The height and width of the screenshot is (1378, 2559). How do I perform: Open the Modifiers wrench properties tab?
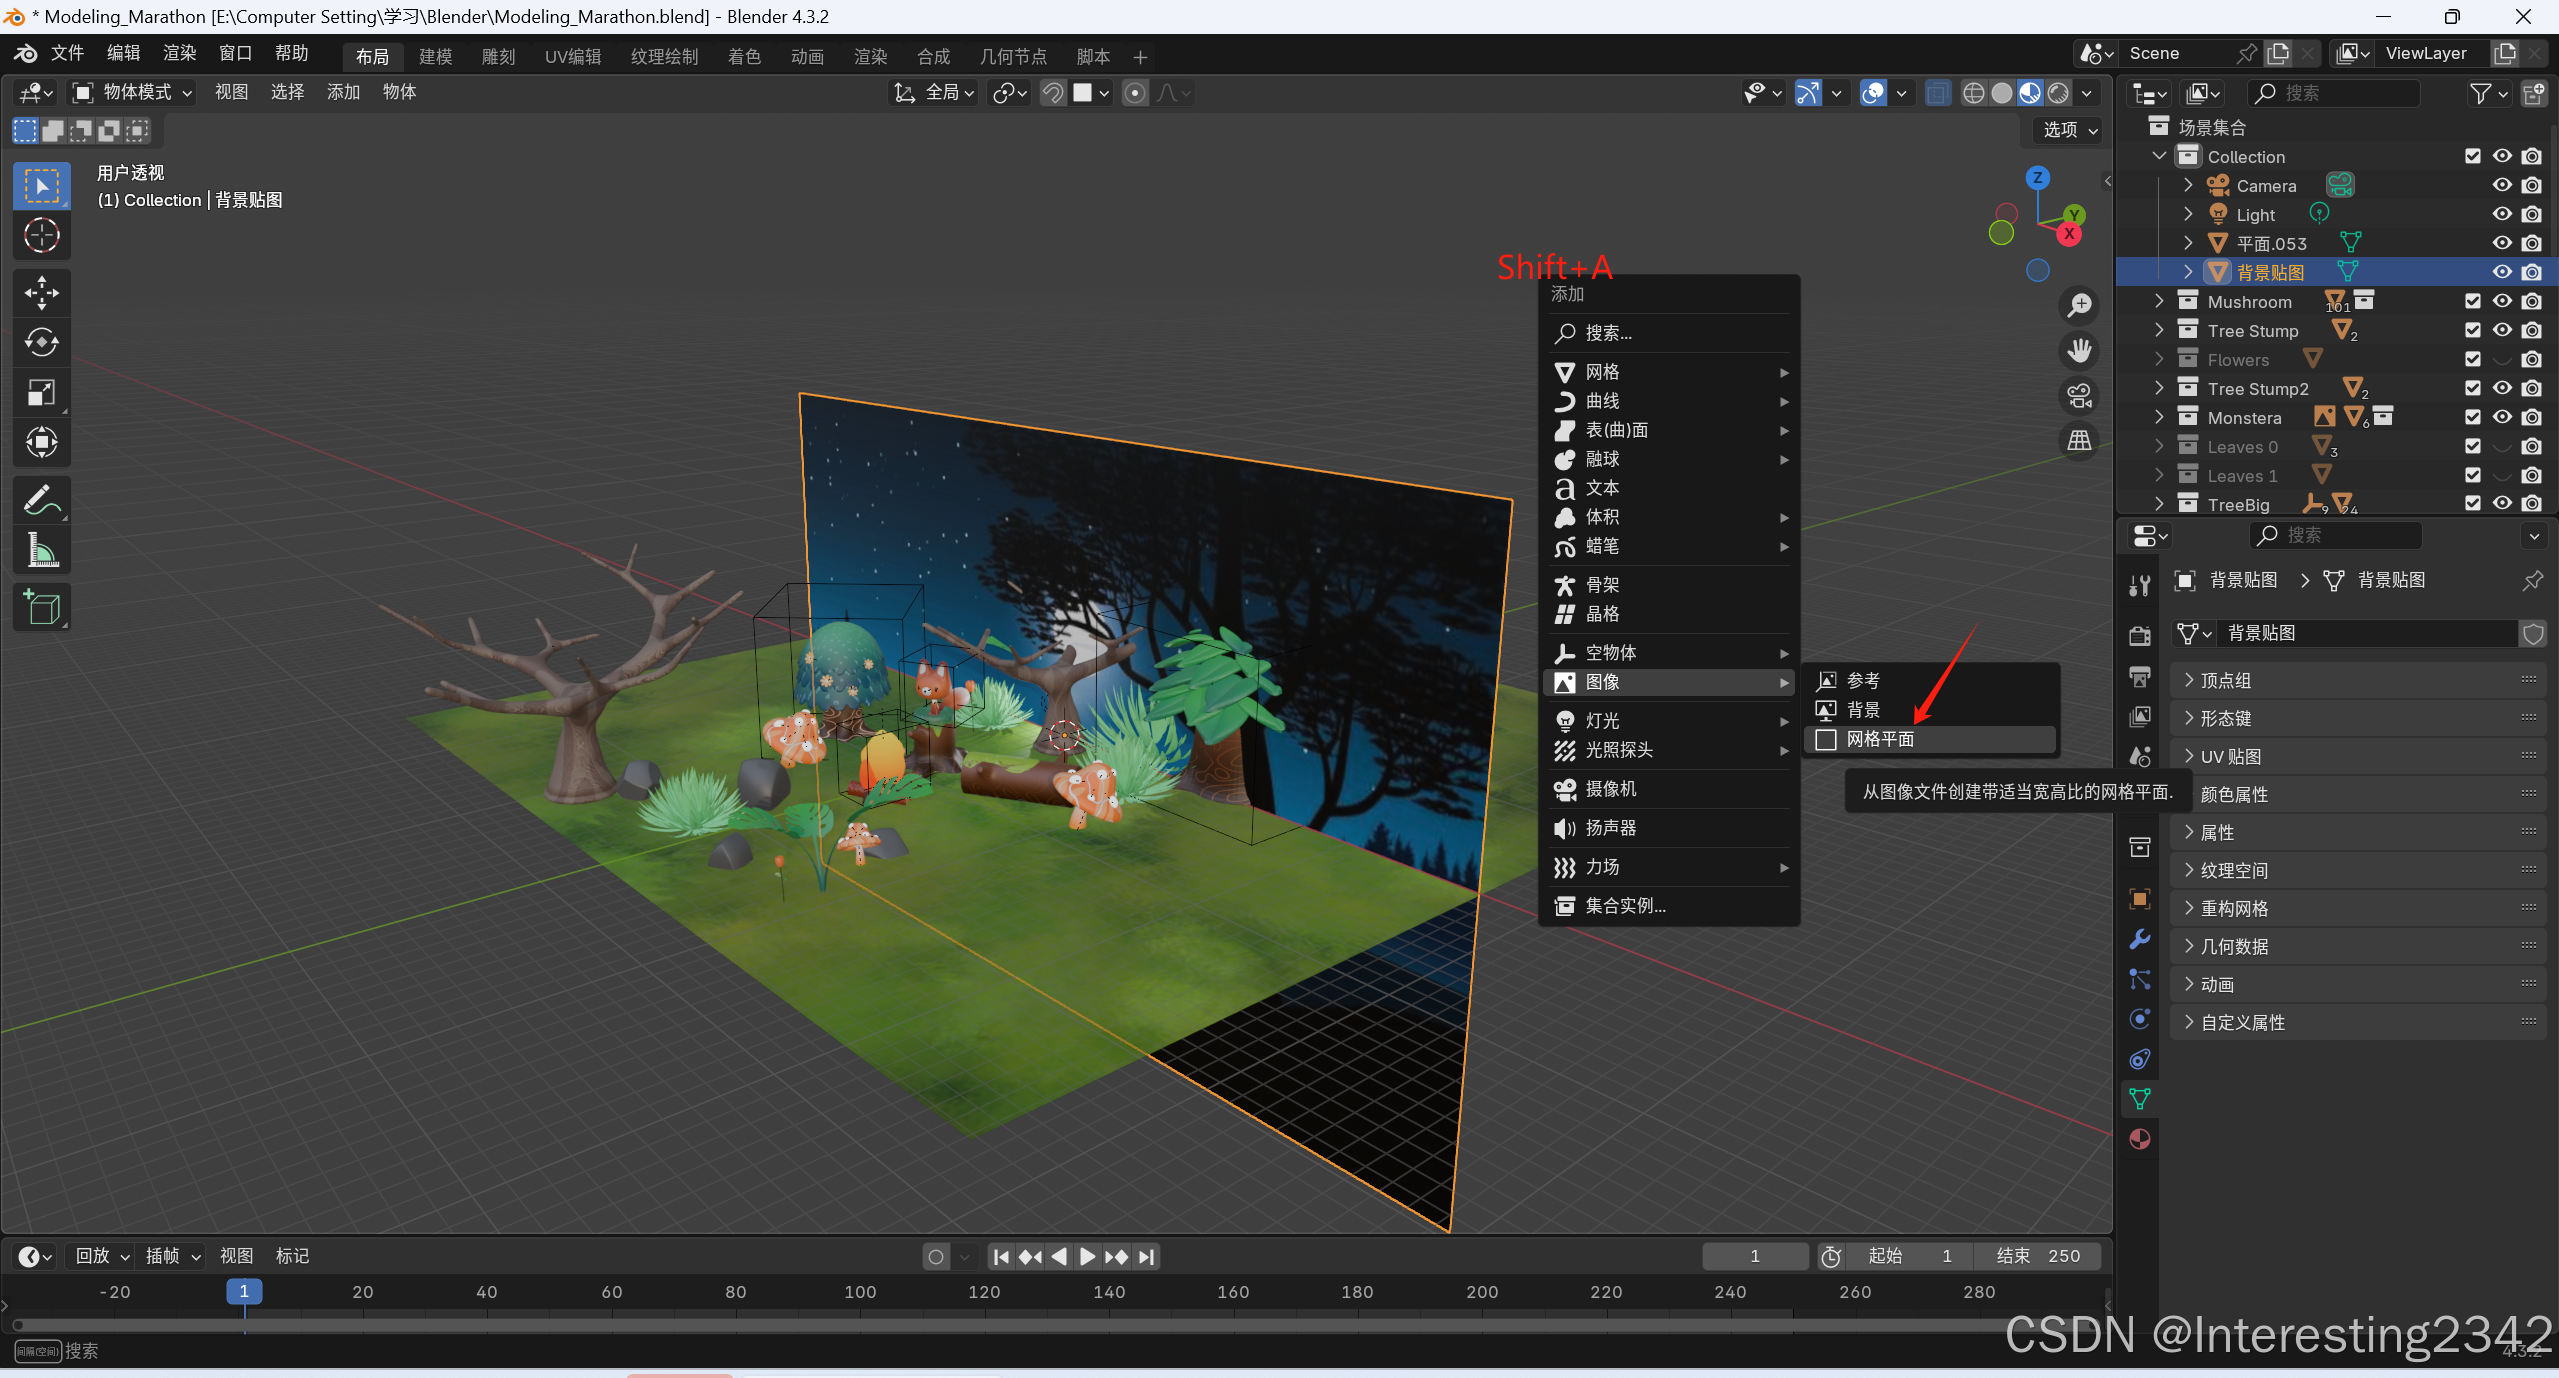tap(2139, 939)
